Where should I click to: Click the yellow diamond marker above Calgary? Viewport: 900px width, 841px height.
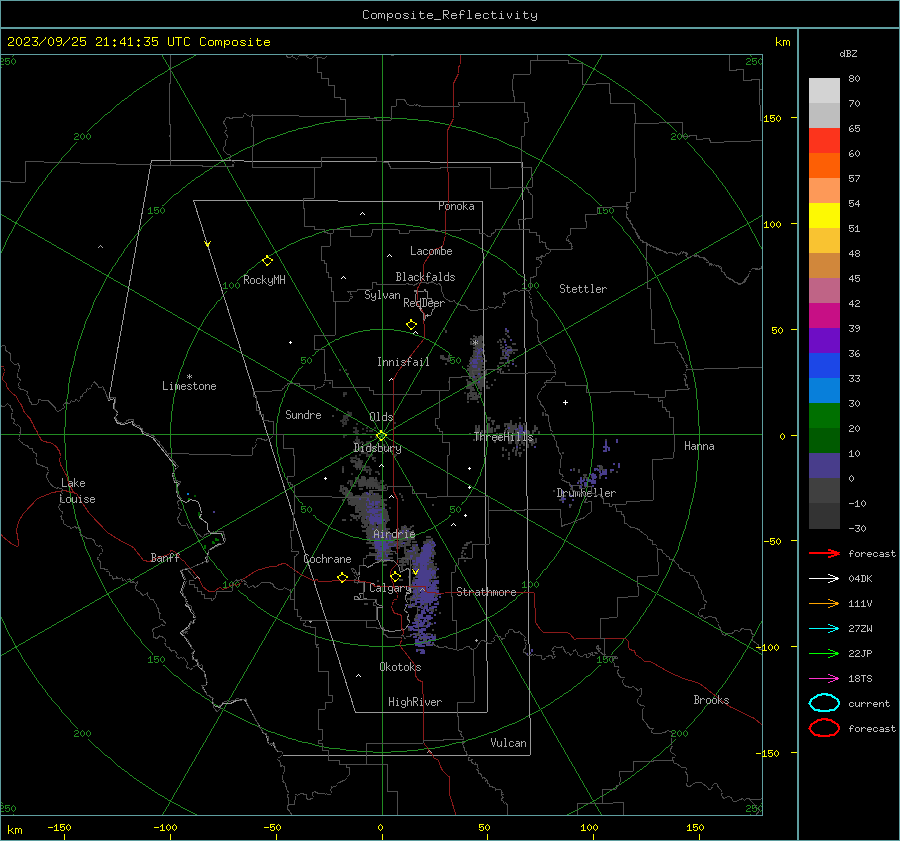point(395,576)
